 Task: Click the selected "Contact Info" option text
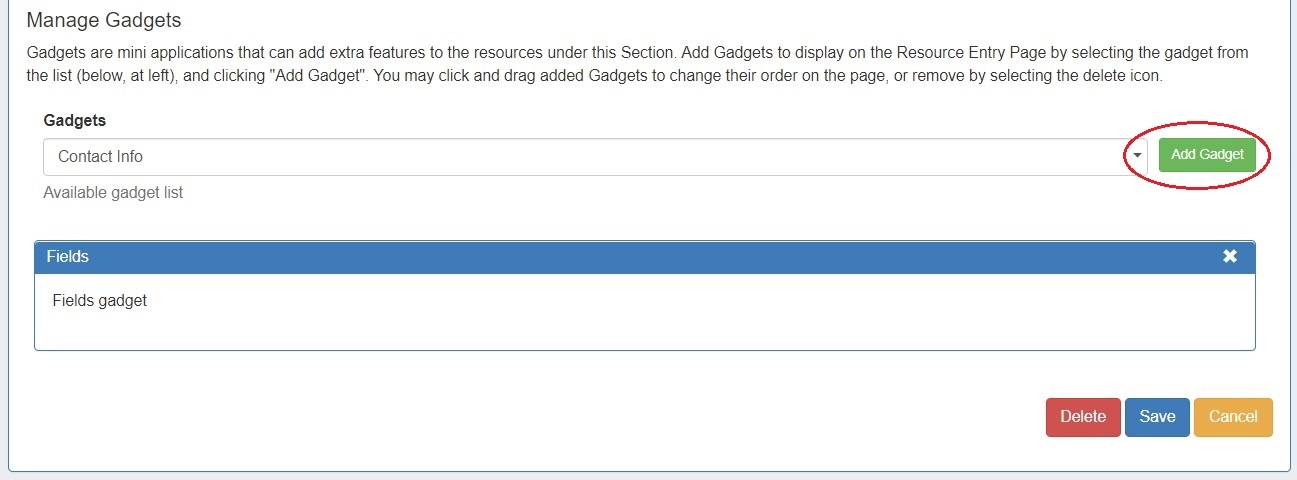pos(100,157)
